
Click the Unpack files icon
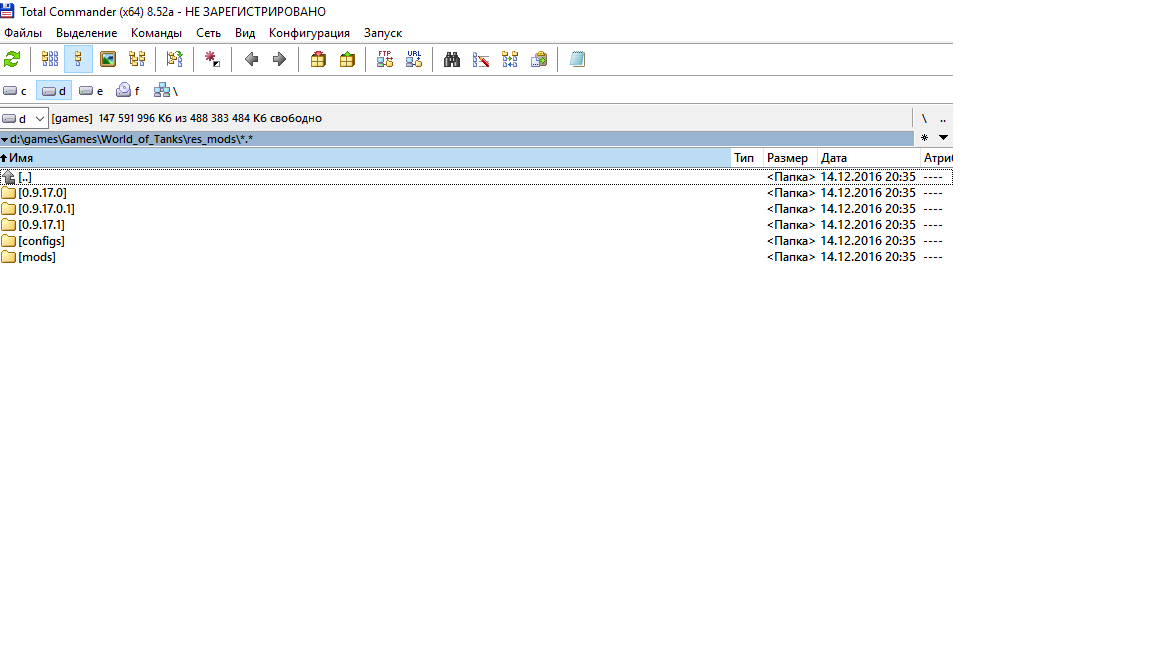(x=347, y=60)
